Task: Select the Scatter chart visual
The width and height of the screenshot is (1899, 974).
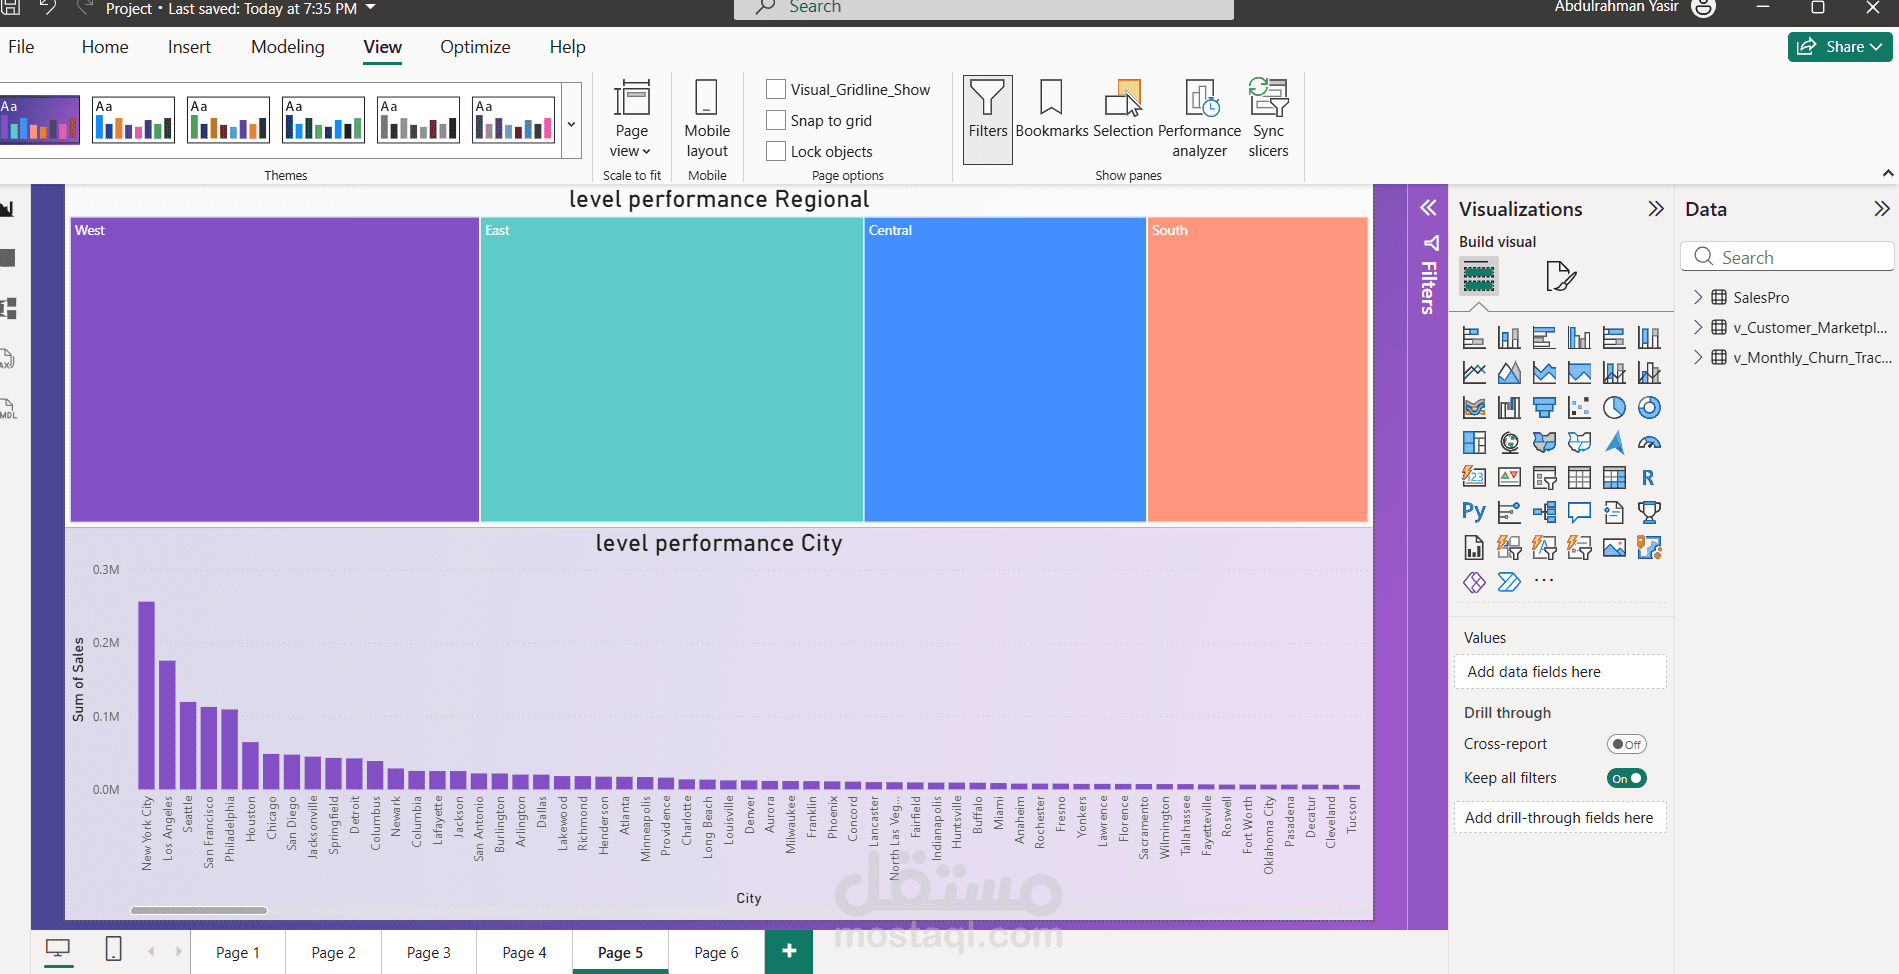Action: pyautogui.click(x=1579, y=408)
